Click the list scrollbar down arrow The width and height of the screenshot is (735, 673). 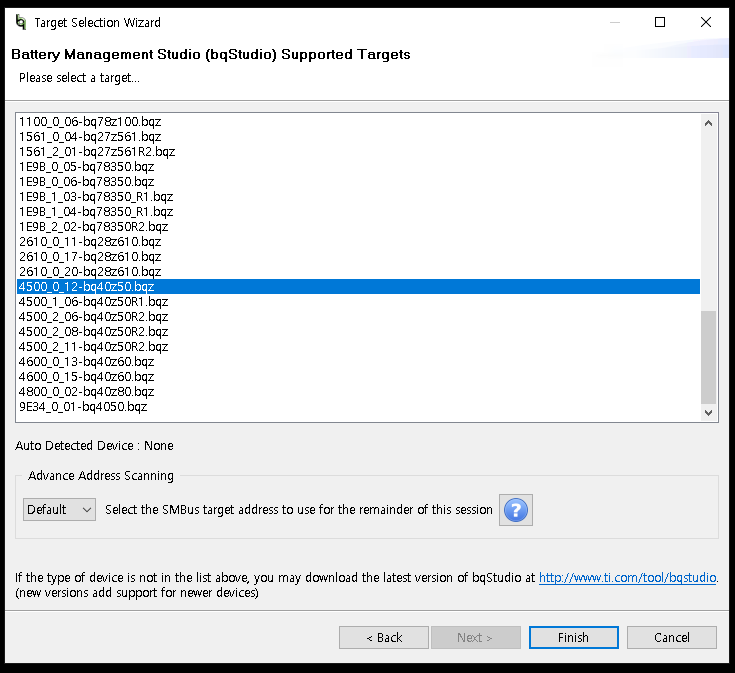click(x=708, y=413)
